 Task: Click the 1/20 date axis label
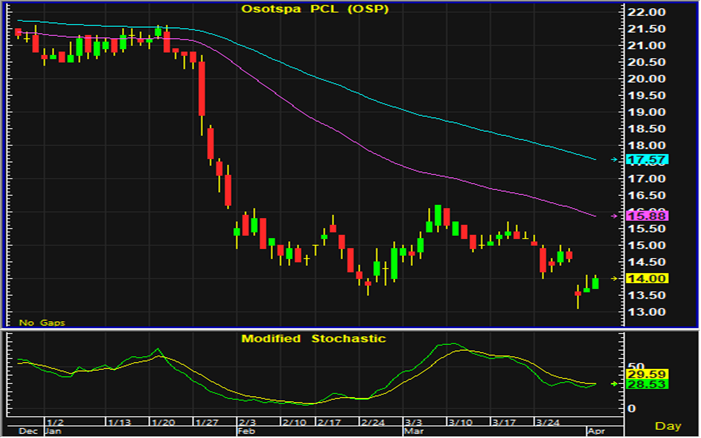click(x=163, y=422)
